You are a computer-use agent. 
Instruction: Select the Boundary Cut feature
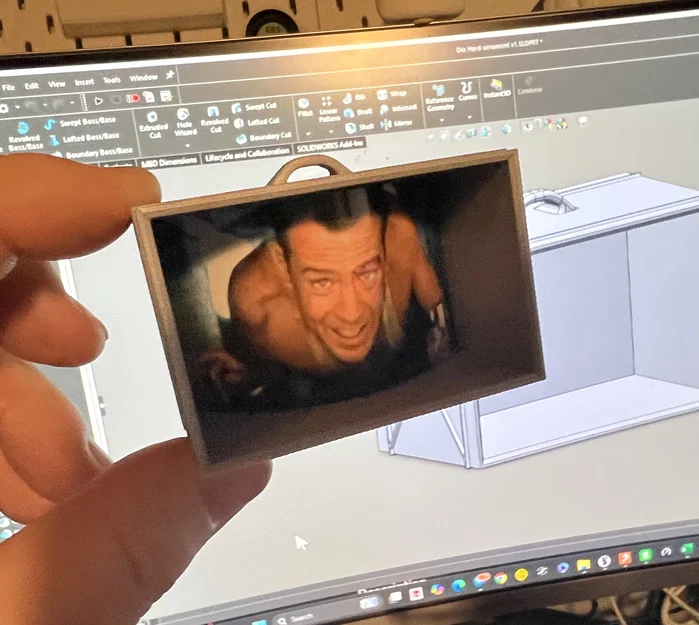pyautogui.click(x=263, y=137)
